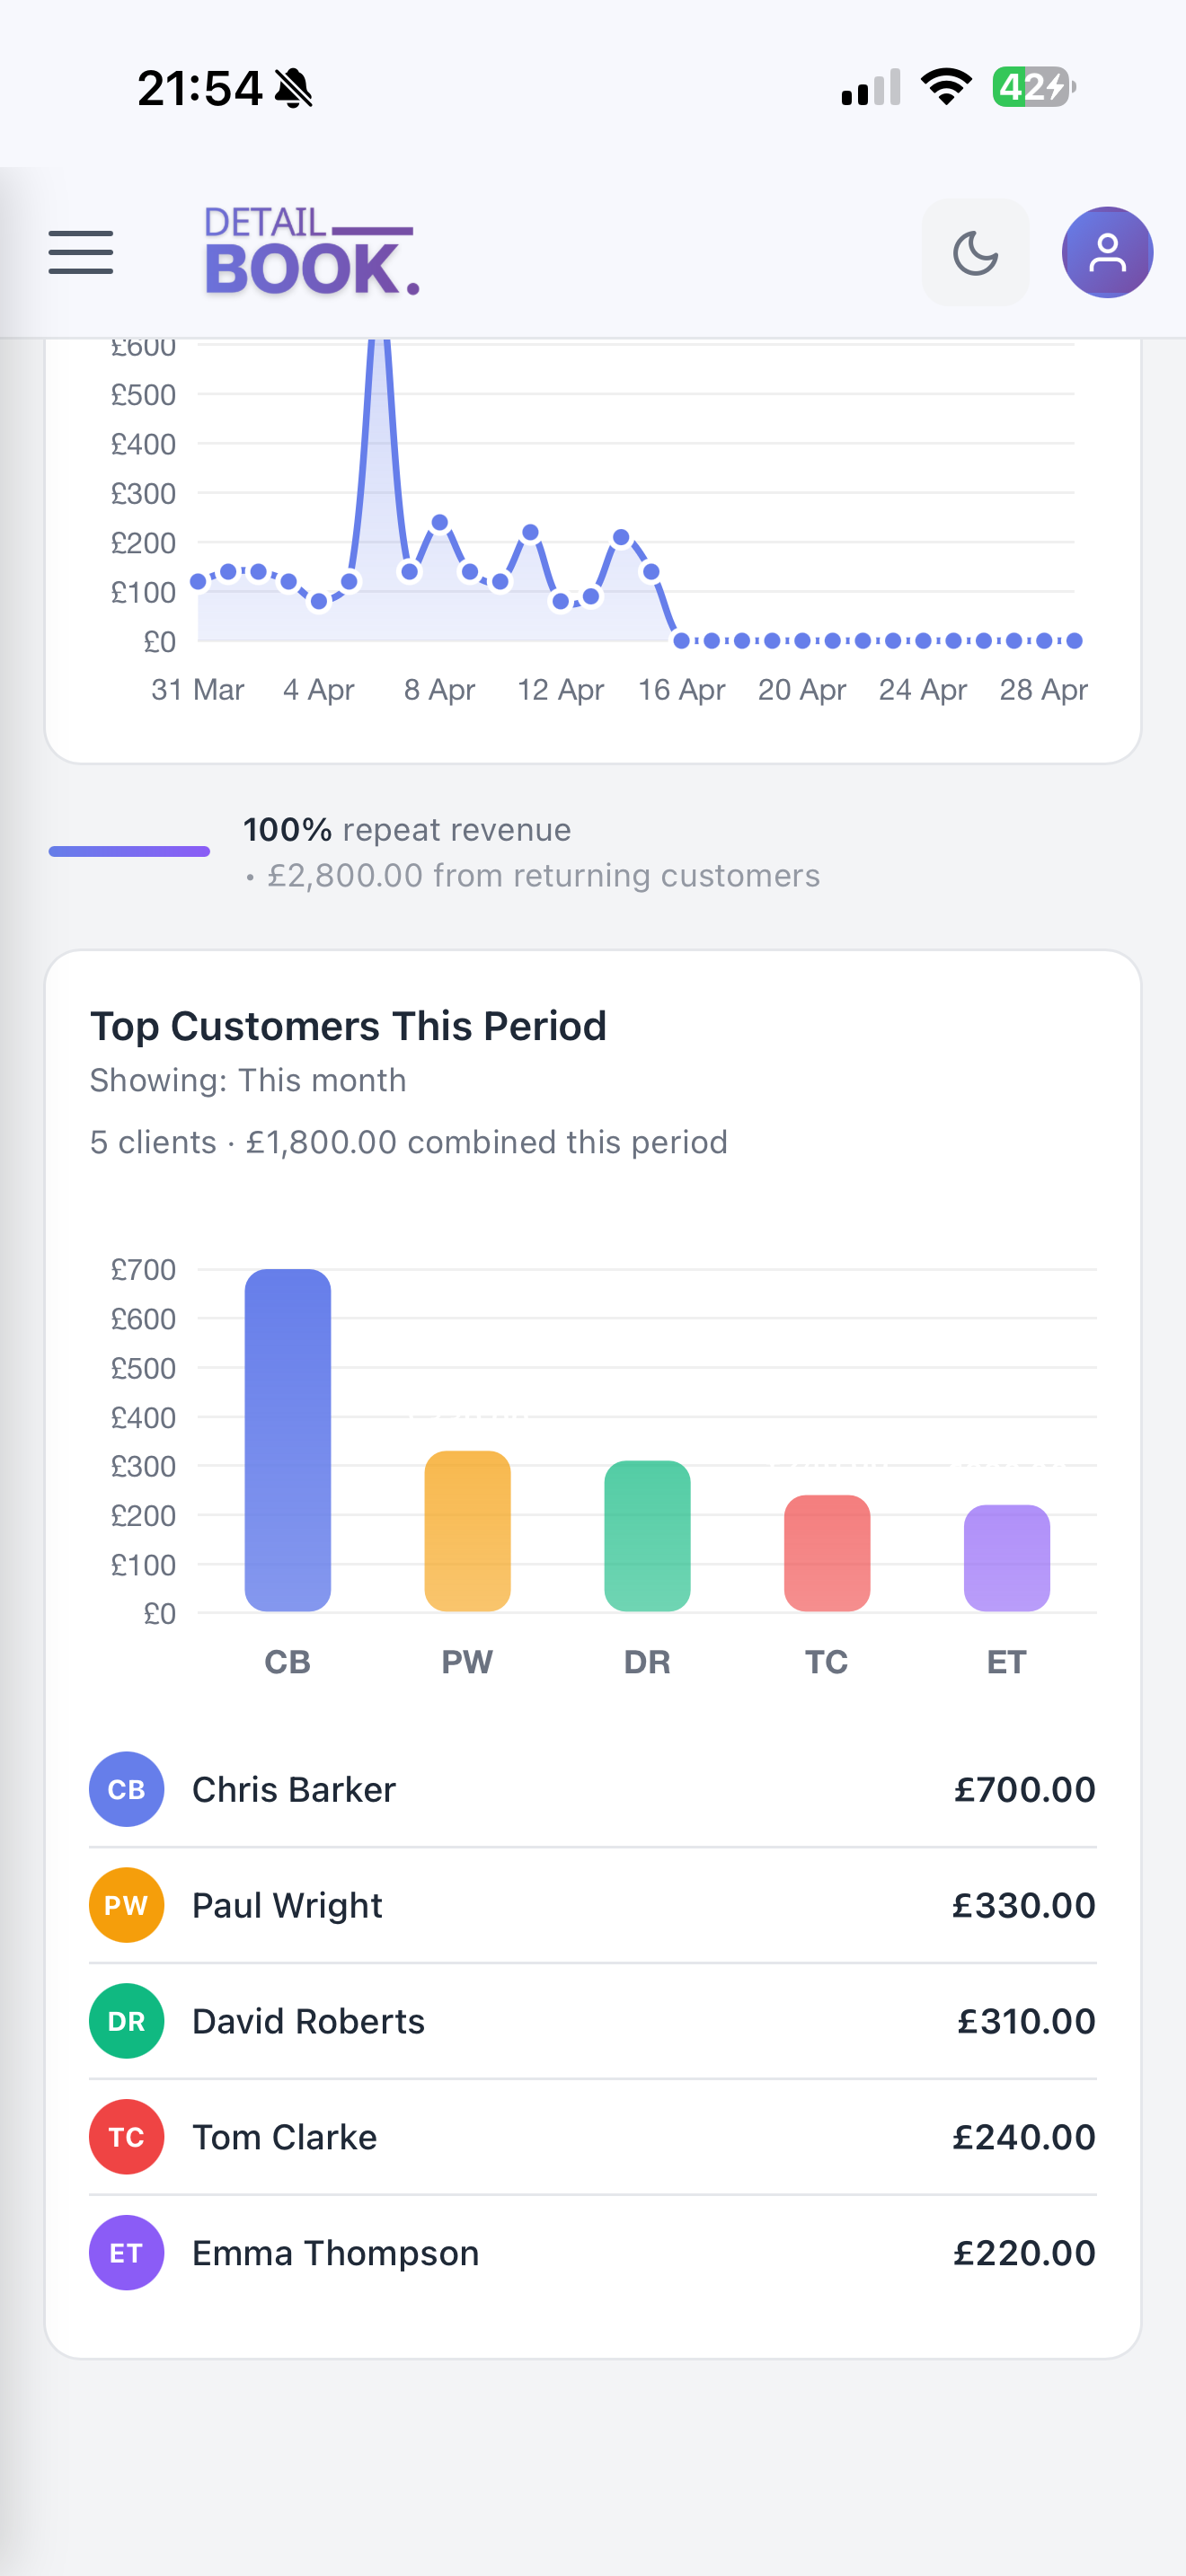Click the CB label under the bar chart
Screen dimensions: 1186x2576
click(x=287, y=1661)
